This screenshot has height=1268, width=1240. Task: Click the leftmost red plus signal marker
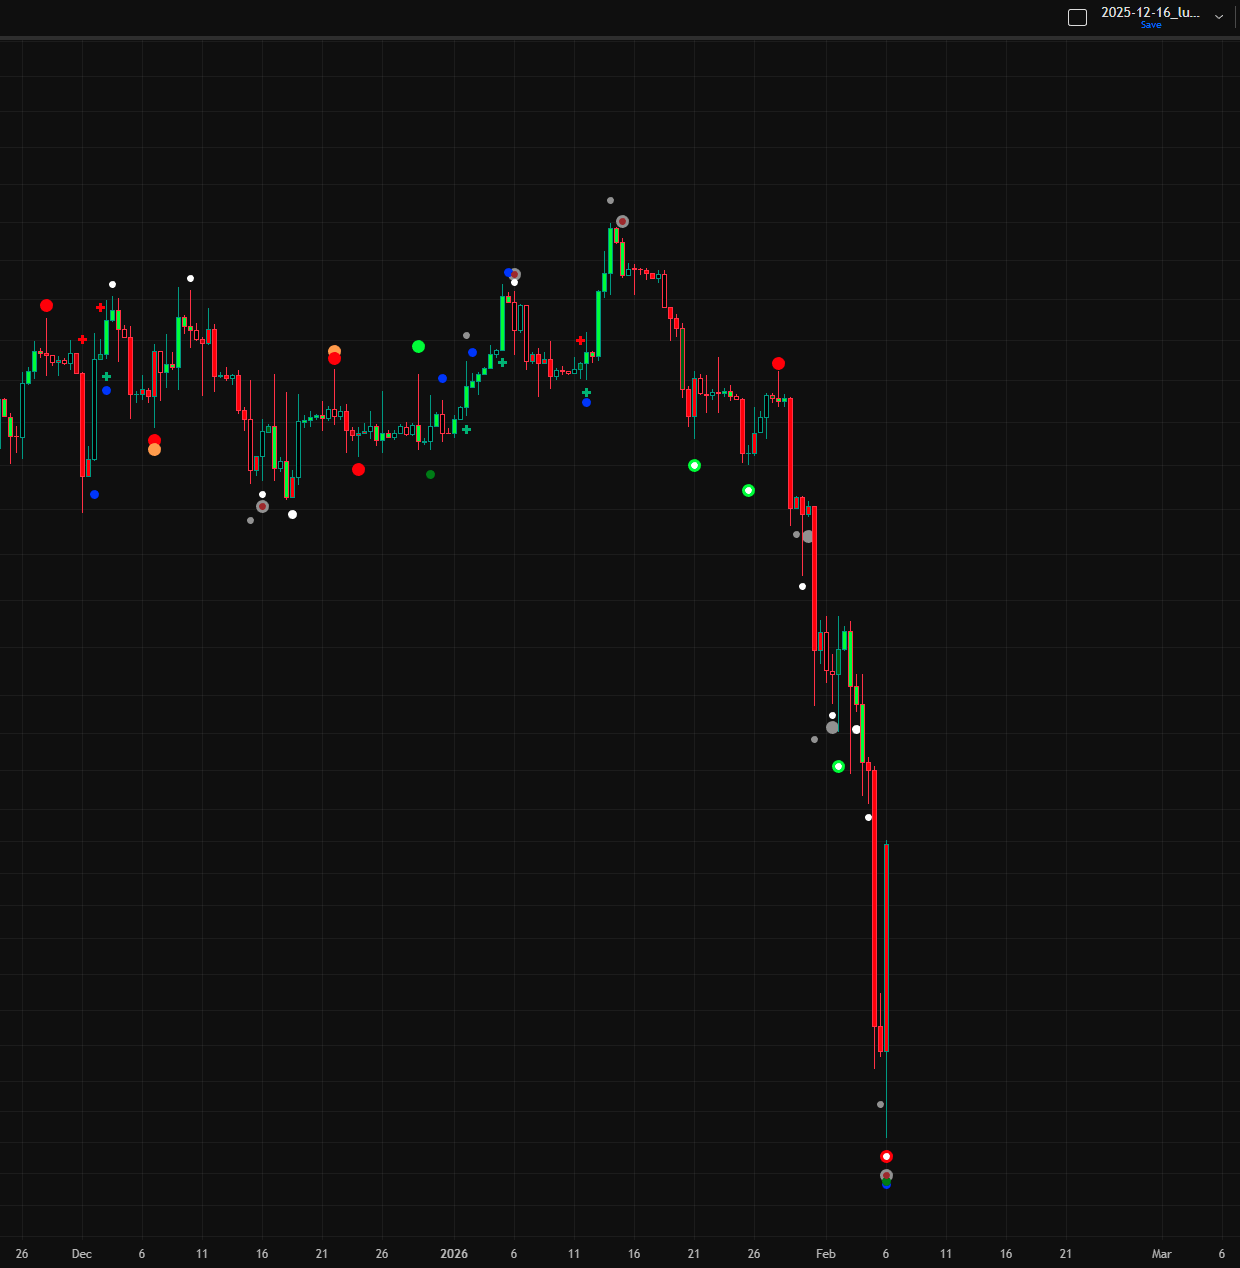[82, 340]
